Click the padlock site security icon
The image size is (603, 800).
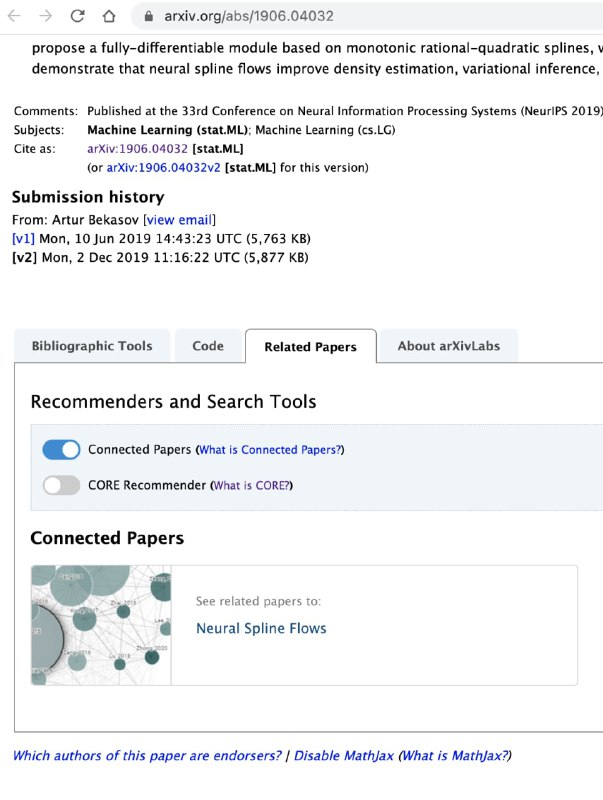pos(148,16)
